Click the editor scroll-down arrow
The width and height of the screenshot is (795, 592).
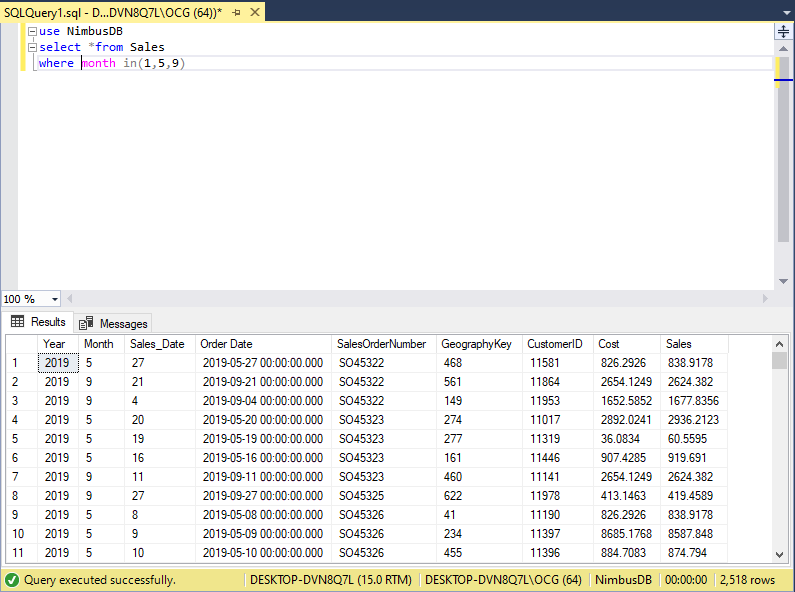coord(783,281)
